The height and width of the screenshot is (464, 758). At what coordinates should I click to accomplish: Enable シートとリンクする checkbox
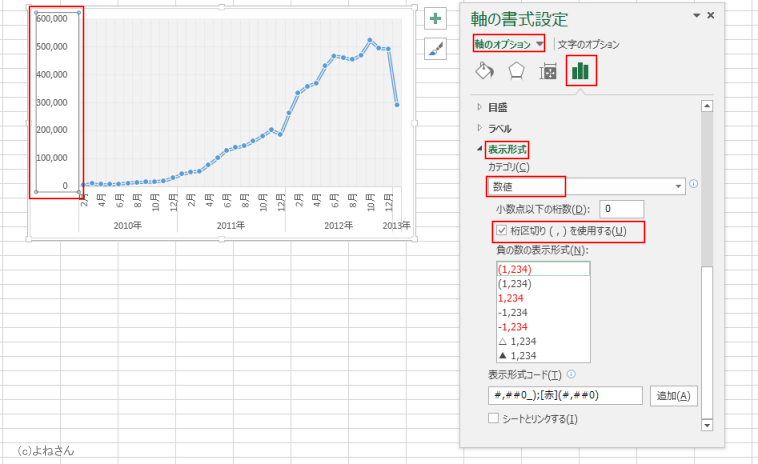click(x=493, y=418)
